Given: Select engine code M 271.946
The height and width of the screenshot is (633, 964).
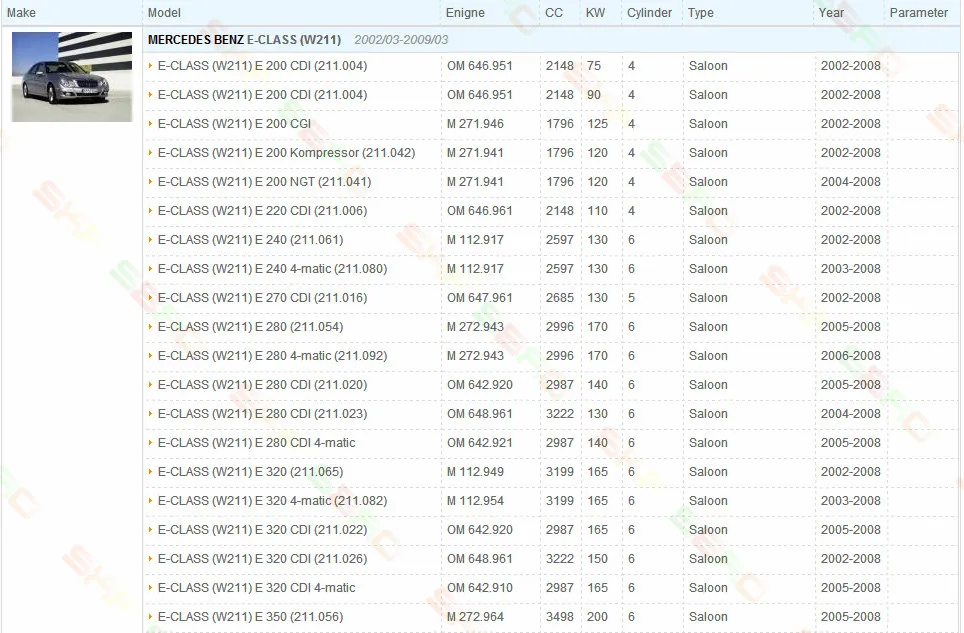Looking at the screenshot, I should coord(475,124).
